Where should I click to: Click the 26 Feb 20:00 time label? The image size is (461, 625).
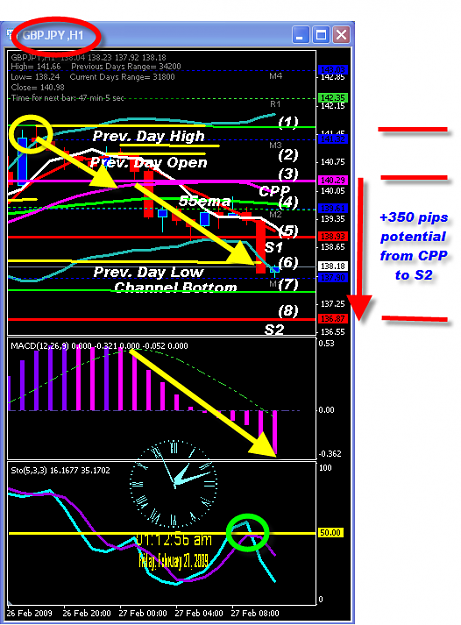coord(87,613)
